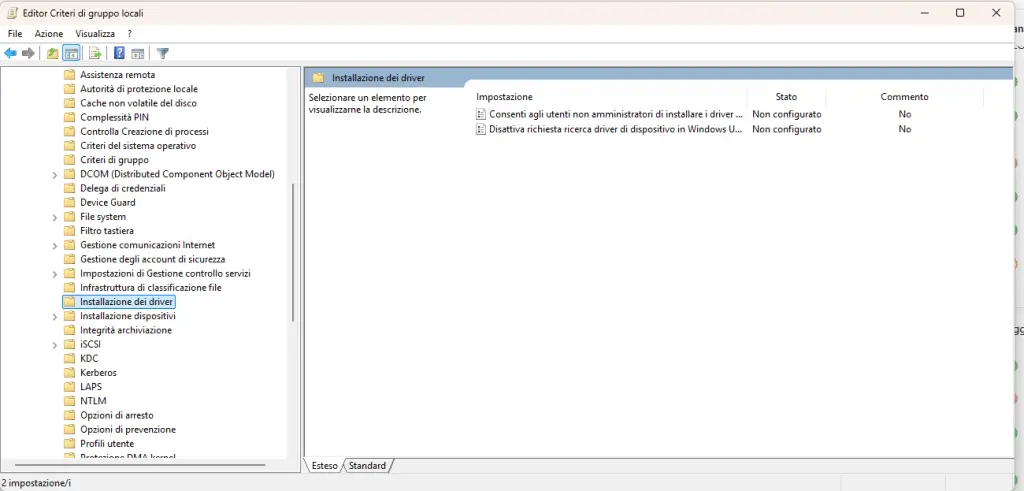
Task: Click Non configurato status of Consenti agli utenti
Action: pos(786,114)
